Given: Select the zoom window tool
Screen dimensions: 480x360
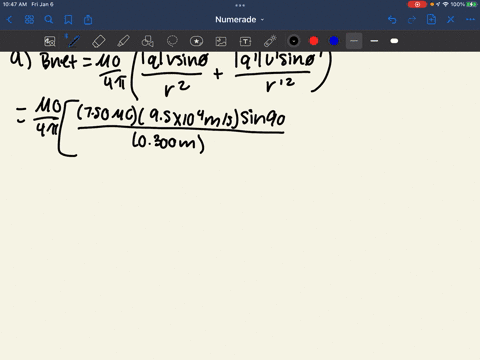Looking at the screenshot, I should [x=50, y=41].
